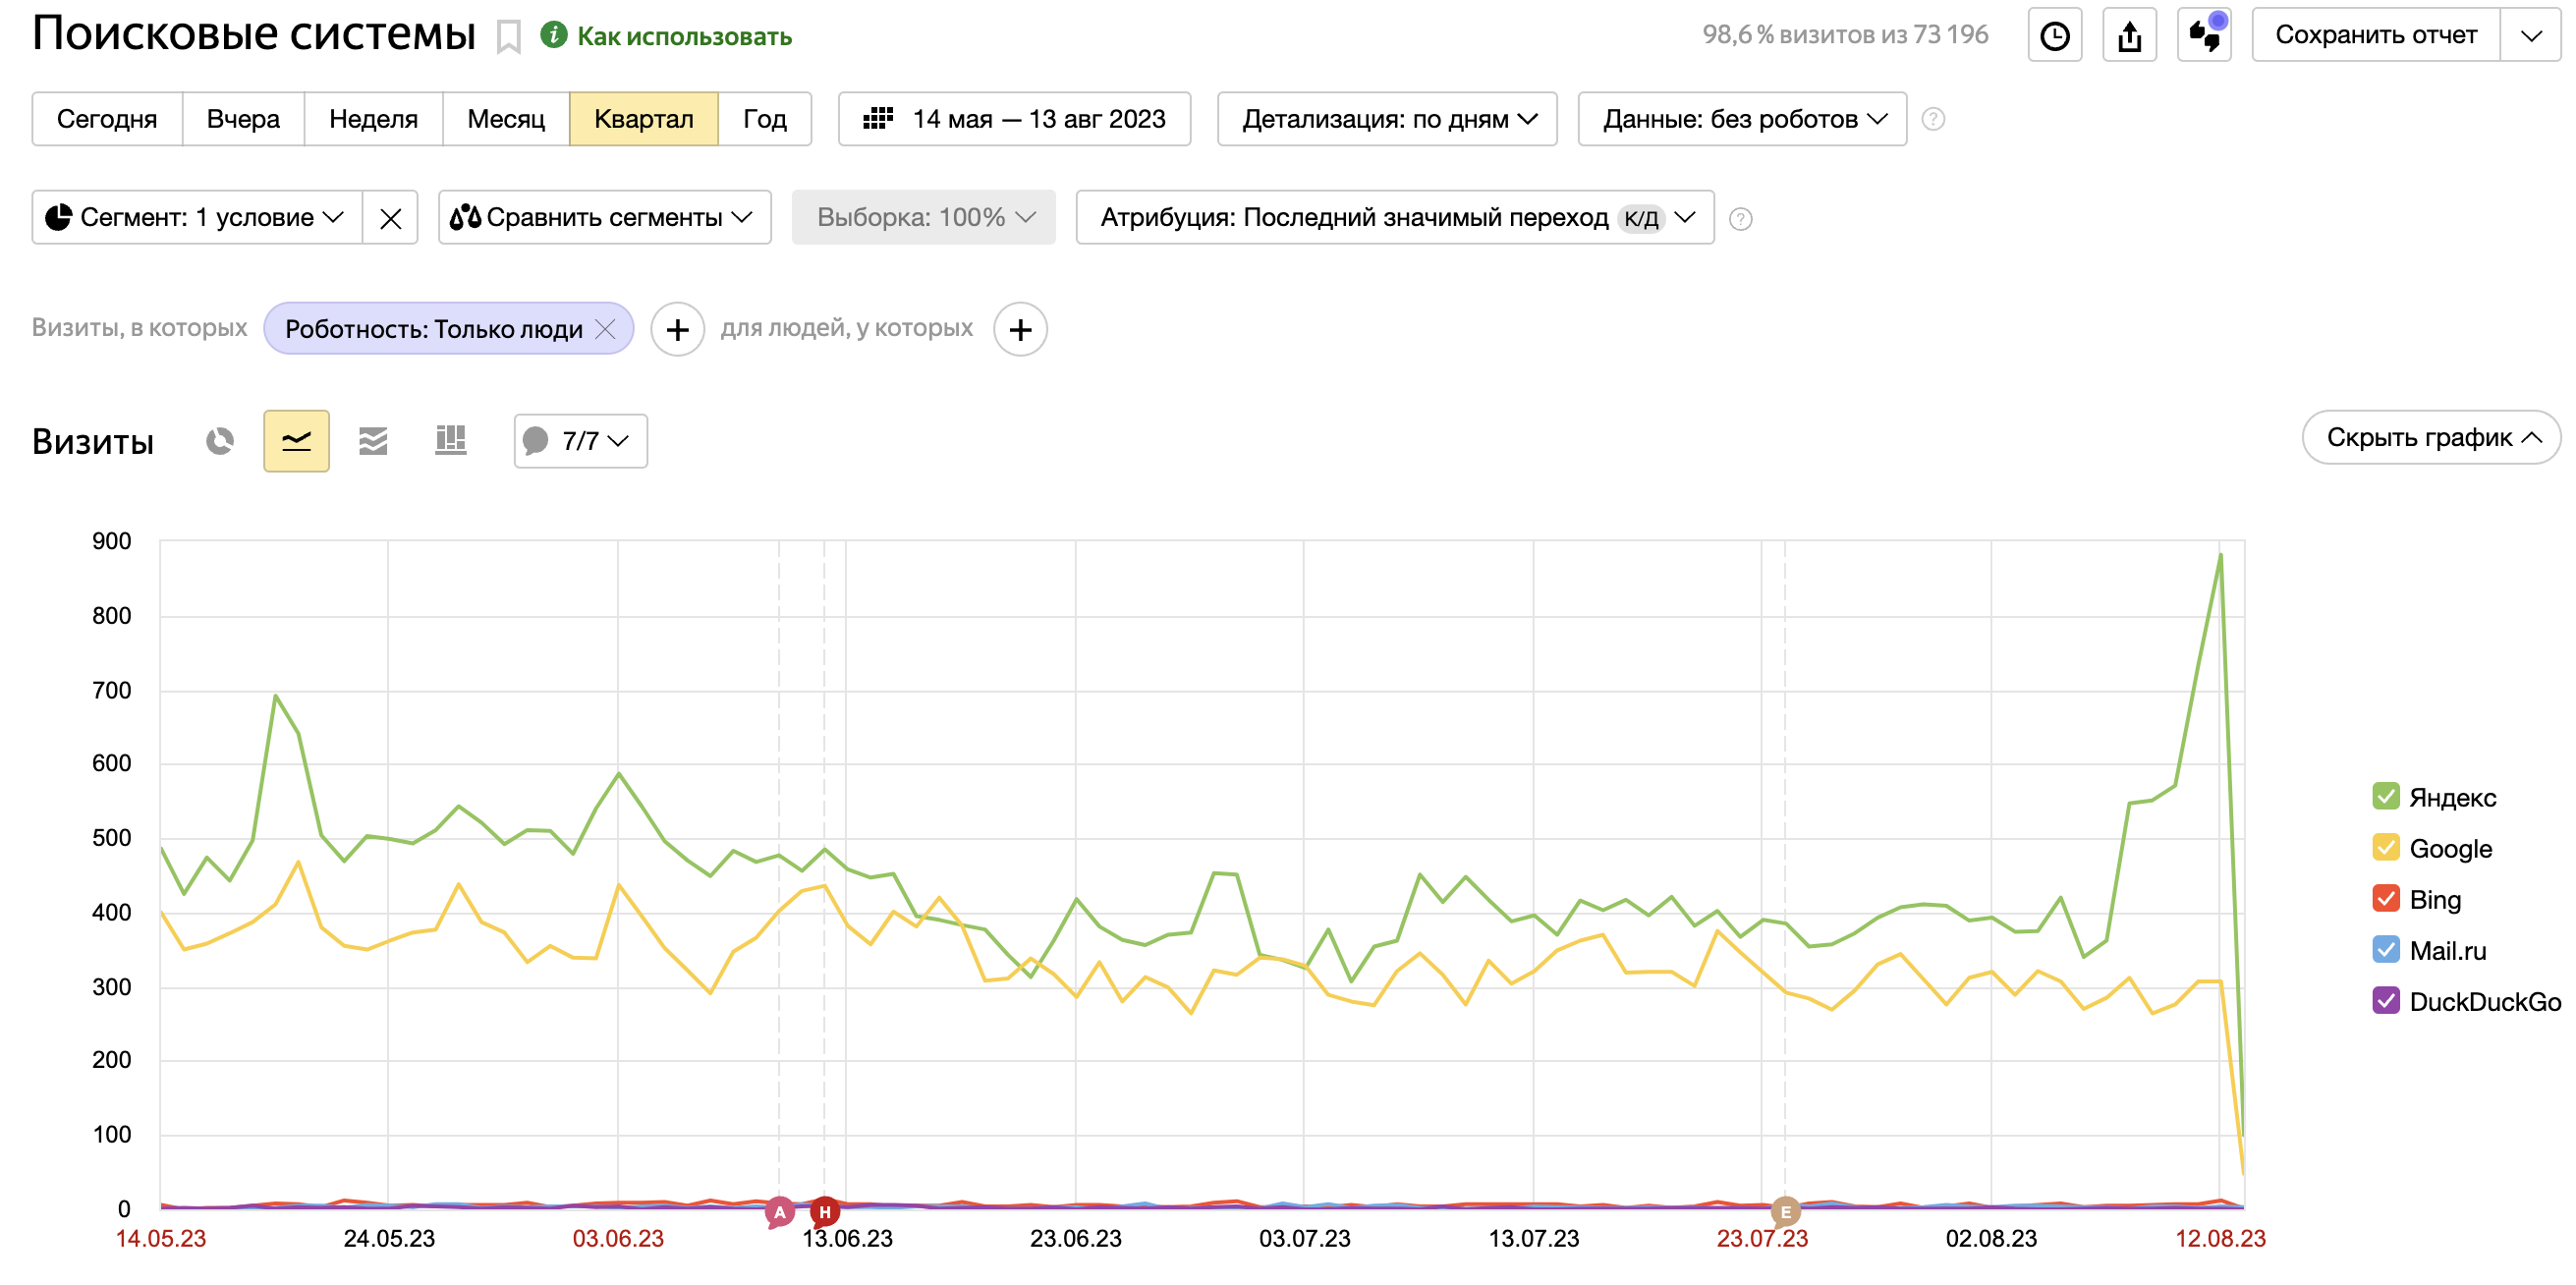This screenshot has width=2576, height=1285.
Task: Expand the Атрибуция dropdown
Action: pos(1394,217)
